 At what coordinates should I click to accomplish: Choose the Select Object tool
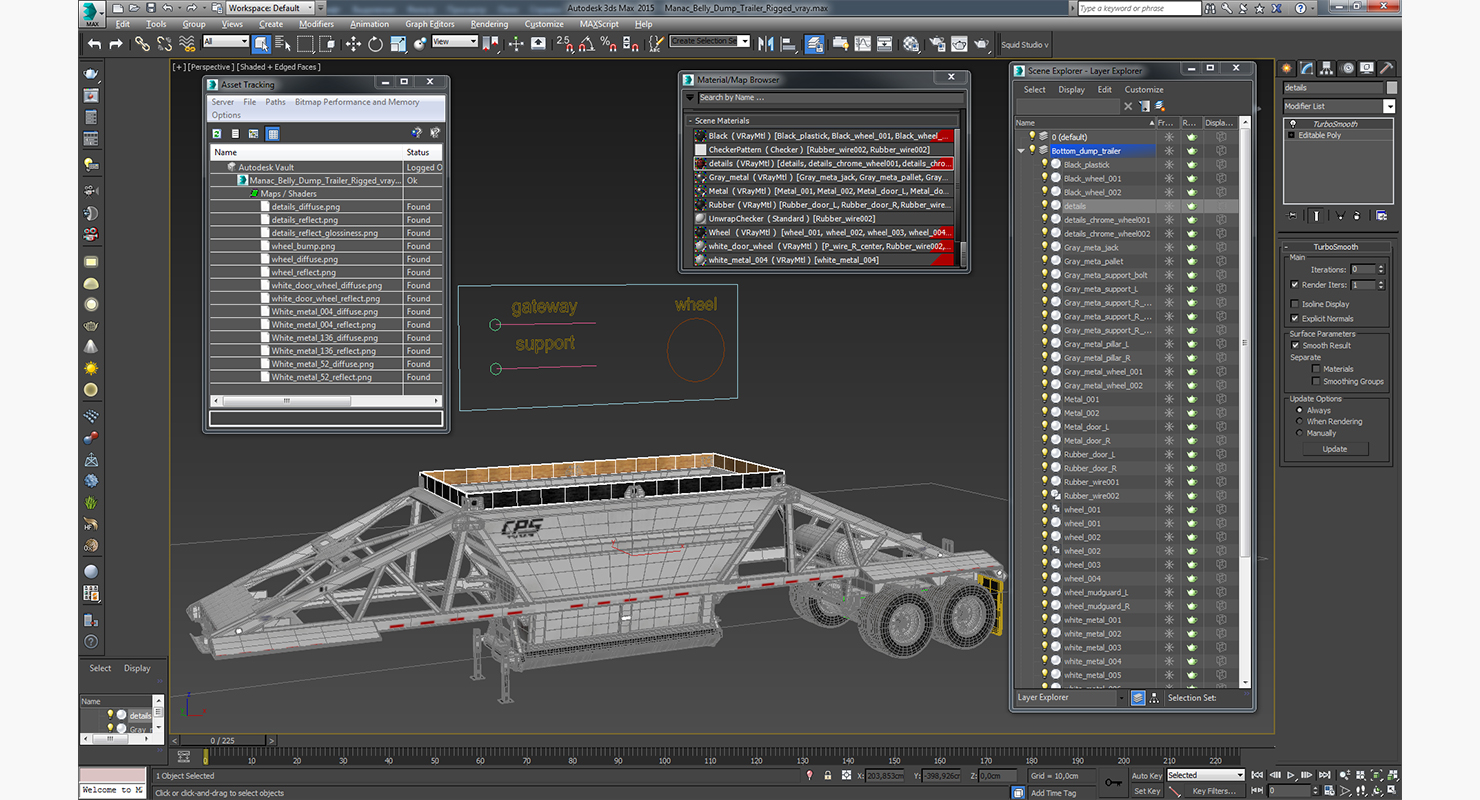[261, 44]
